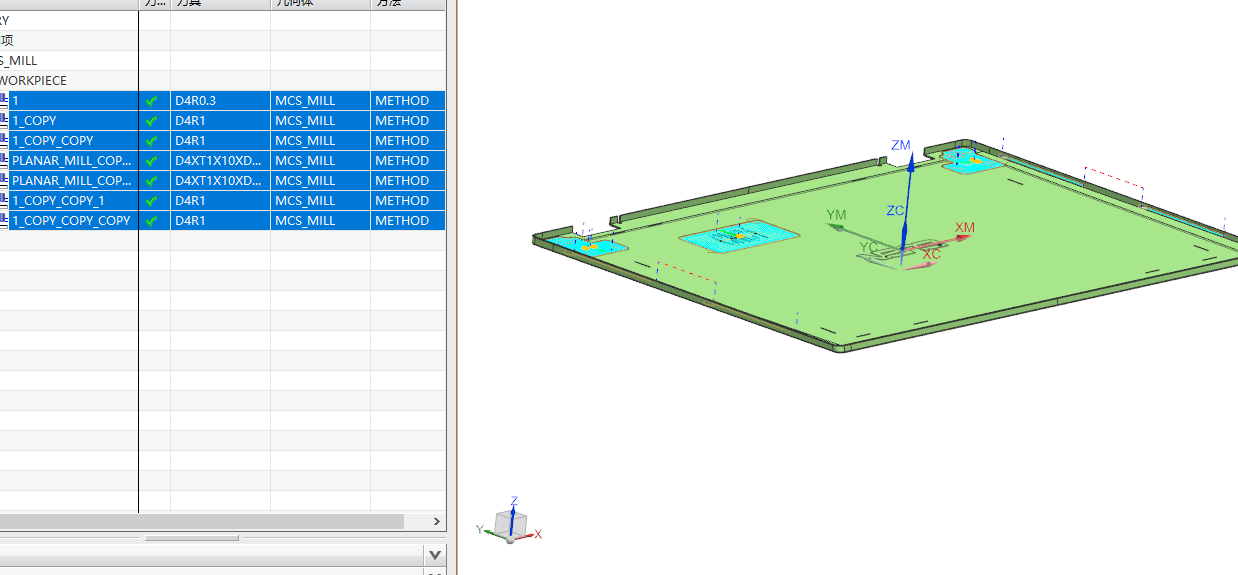Select the 1_COPY_COPY operation
Viewport: 1238px width, 575px height.
52,141
